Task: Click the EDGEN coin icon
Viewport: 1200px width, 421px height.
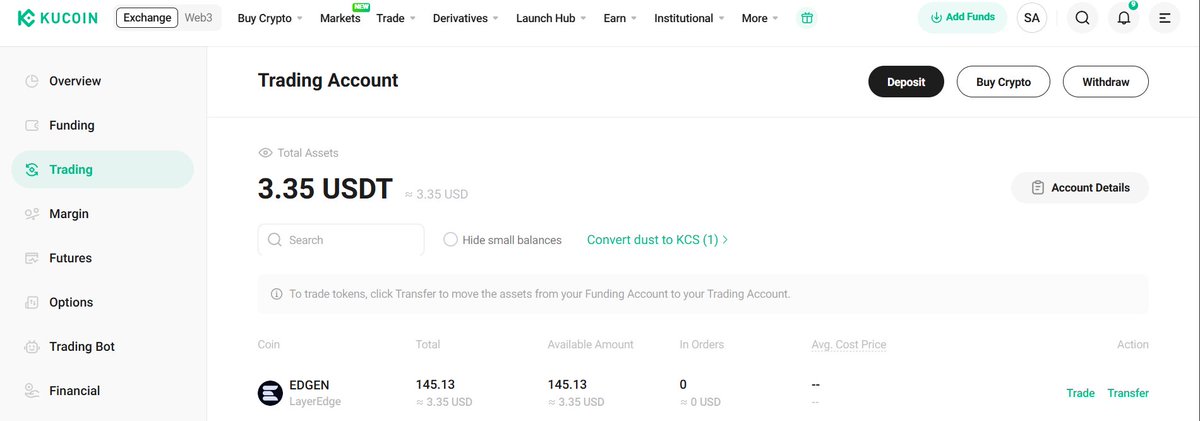Action: [270, 393]
